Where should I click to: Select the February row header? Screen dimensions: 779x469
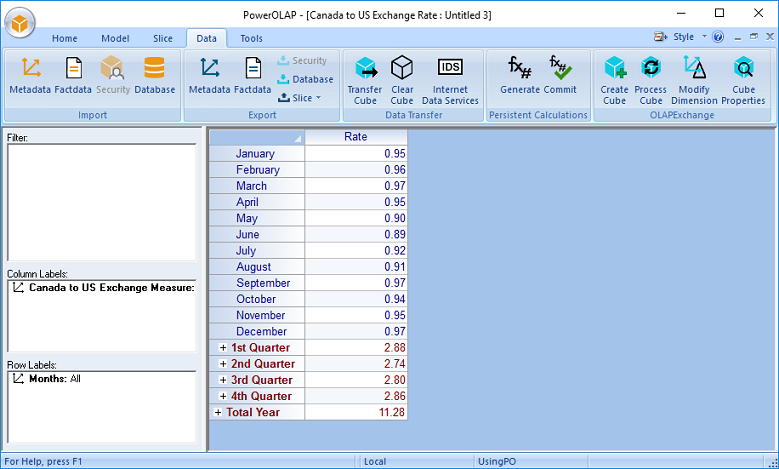pos(257,170)
